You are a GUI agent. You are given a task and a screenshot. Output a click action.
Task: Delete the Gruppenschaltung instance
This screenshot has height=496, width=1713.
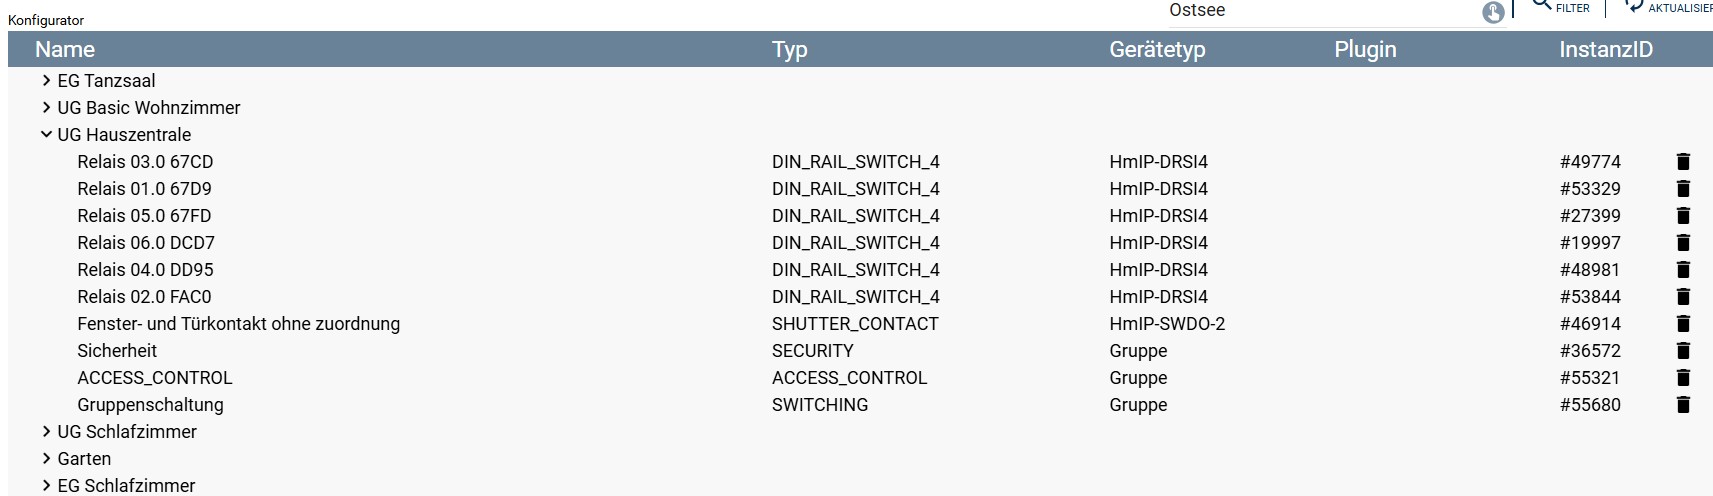pyautogui.click(x=1683, y=405)
